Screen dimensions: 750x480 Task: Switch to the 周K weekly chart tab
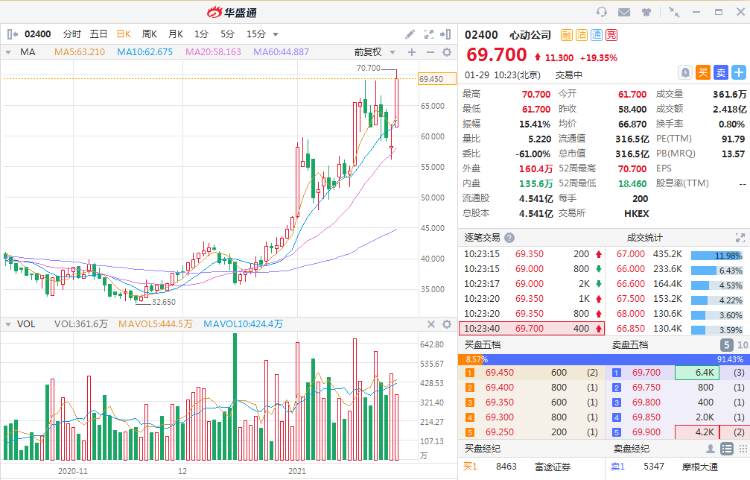point(149,33)
